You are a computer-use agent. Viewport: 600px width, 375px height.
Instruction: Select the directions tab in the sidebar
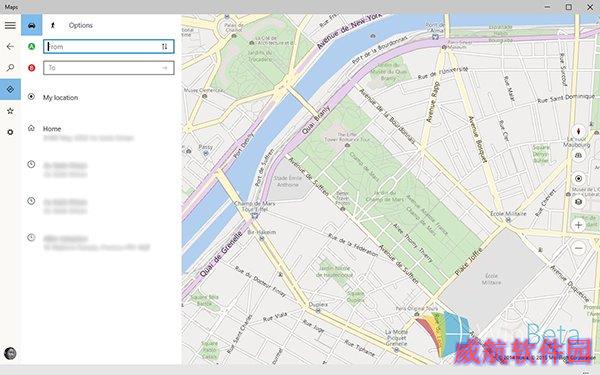pyautogui.click(x=10, y=89)
